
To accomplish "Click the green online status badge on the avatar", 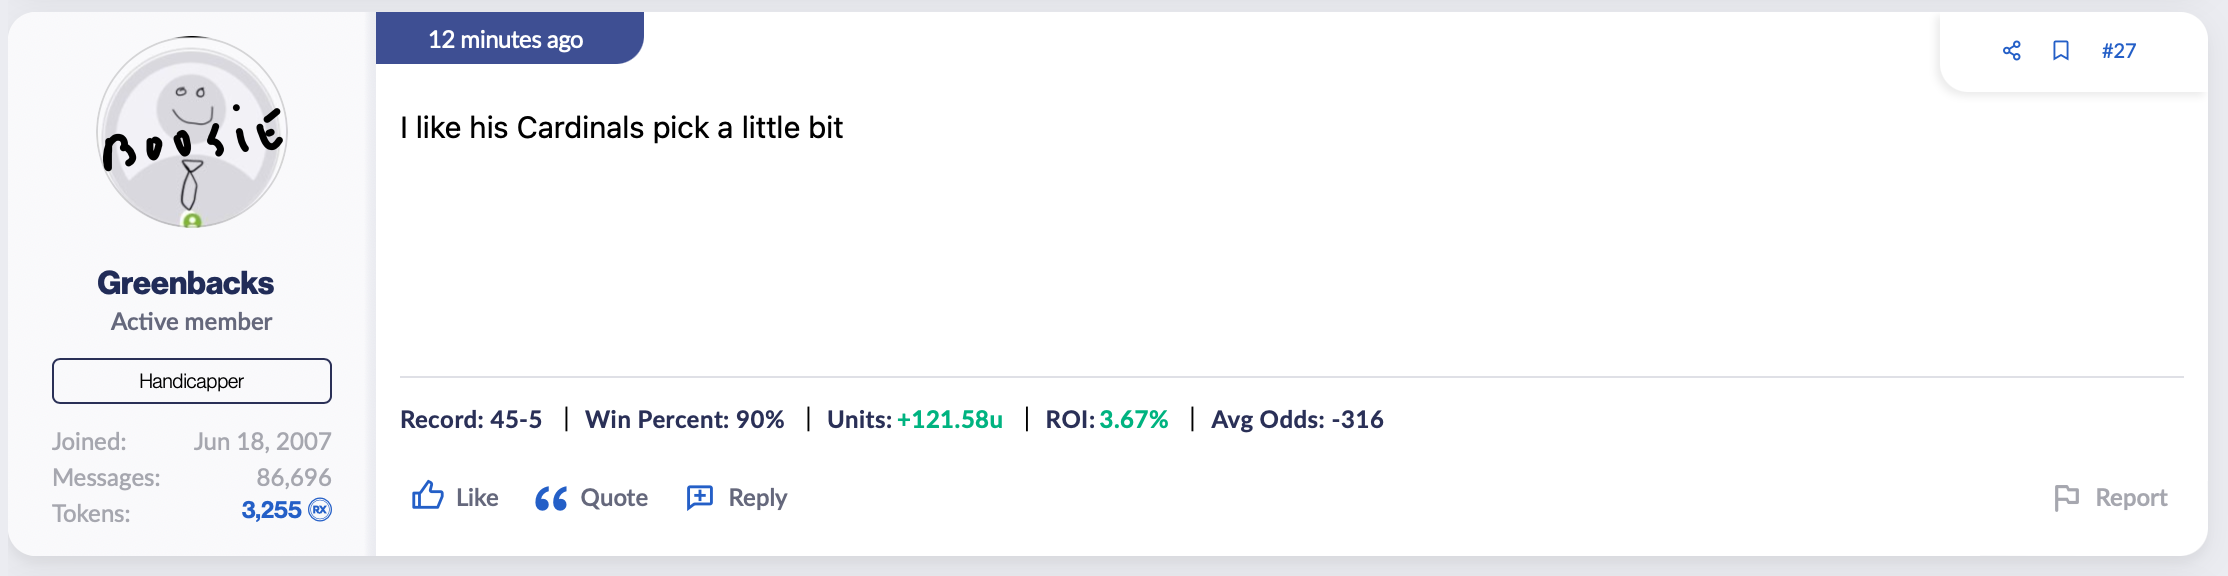I will (x=192, y=221).
